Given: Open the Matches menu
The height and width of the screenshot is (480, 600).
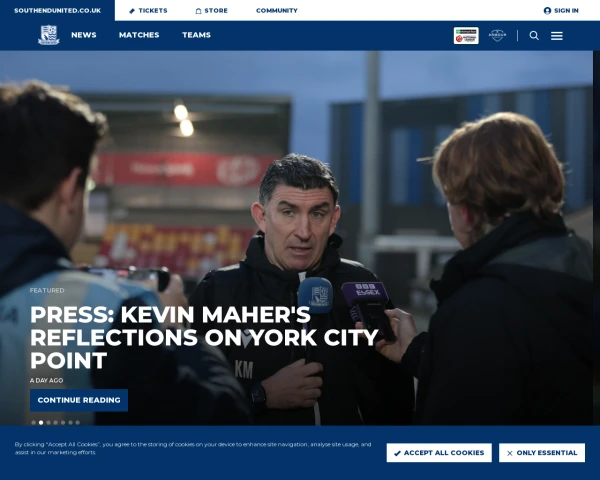Looking at the screenshot, I should point(139,35).
